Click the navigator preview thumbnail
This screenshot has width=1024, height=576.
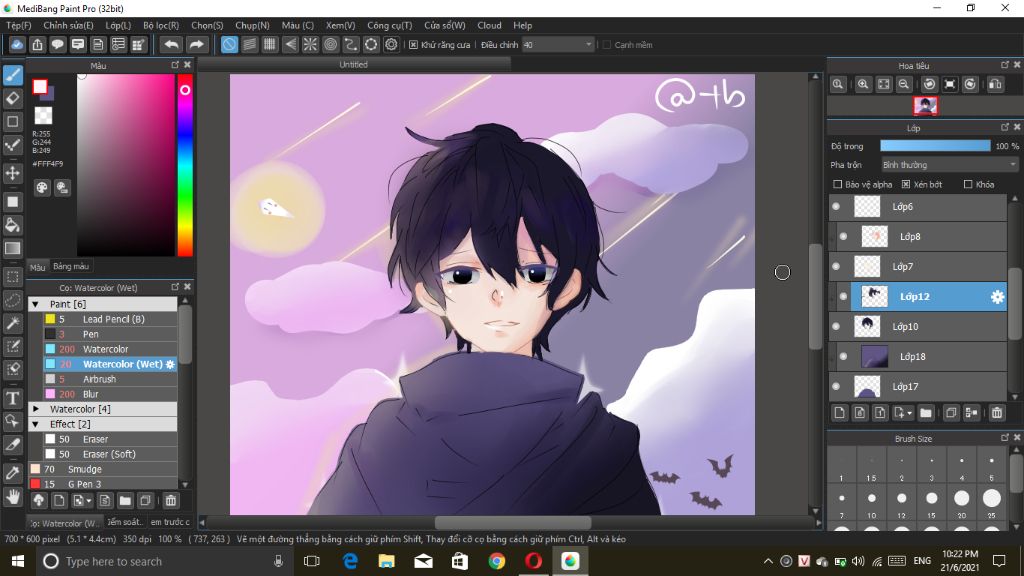(925, 106)
